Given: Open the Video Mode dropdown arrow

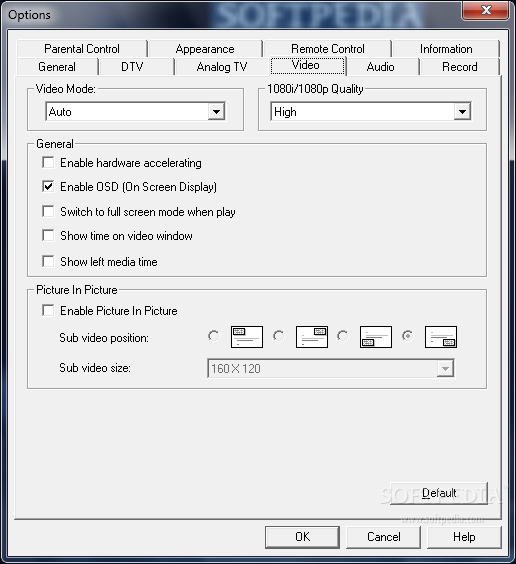Looking at the screenshot, I should [216, 112].
